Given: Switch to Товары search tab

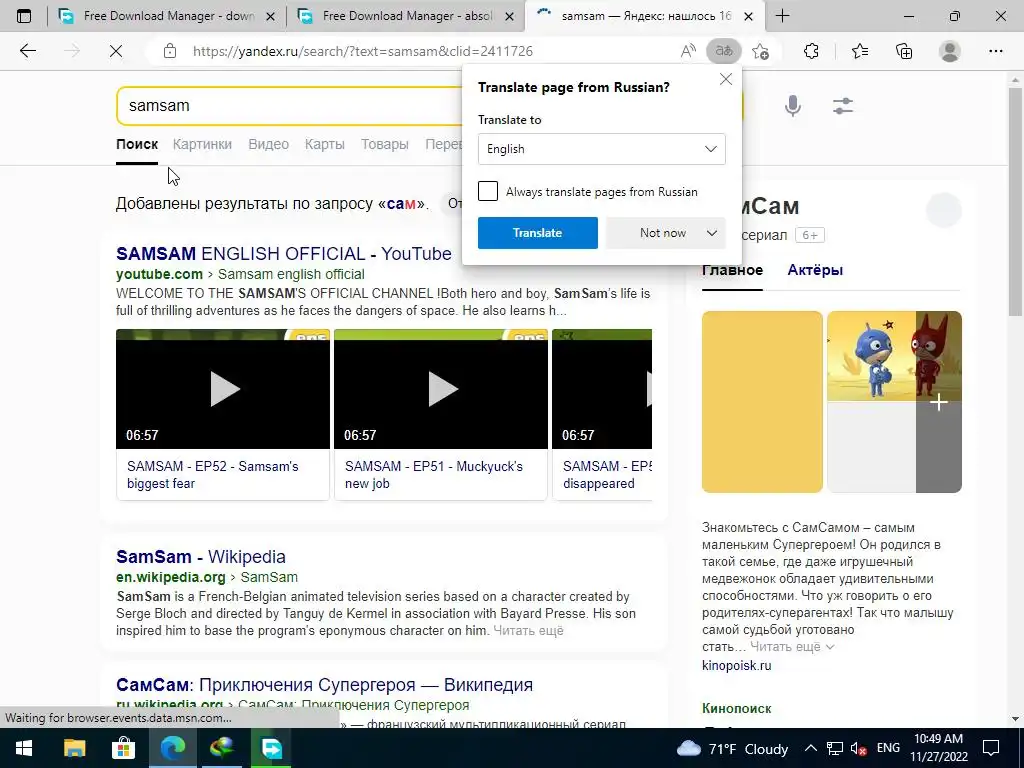Looking at the screenshot, I should point(385,144).
